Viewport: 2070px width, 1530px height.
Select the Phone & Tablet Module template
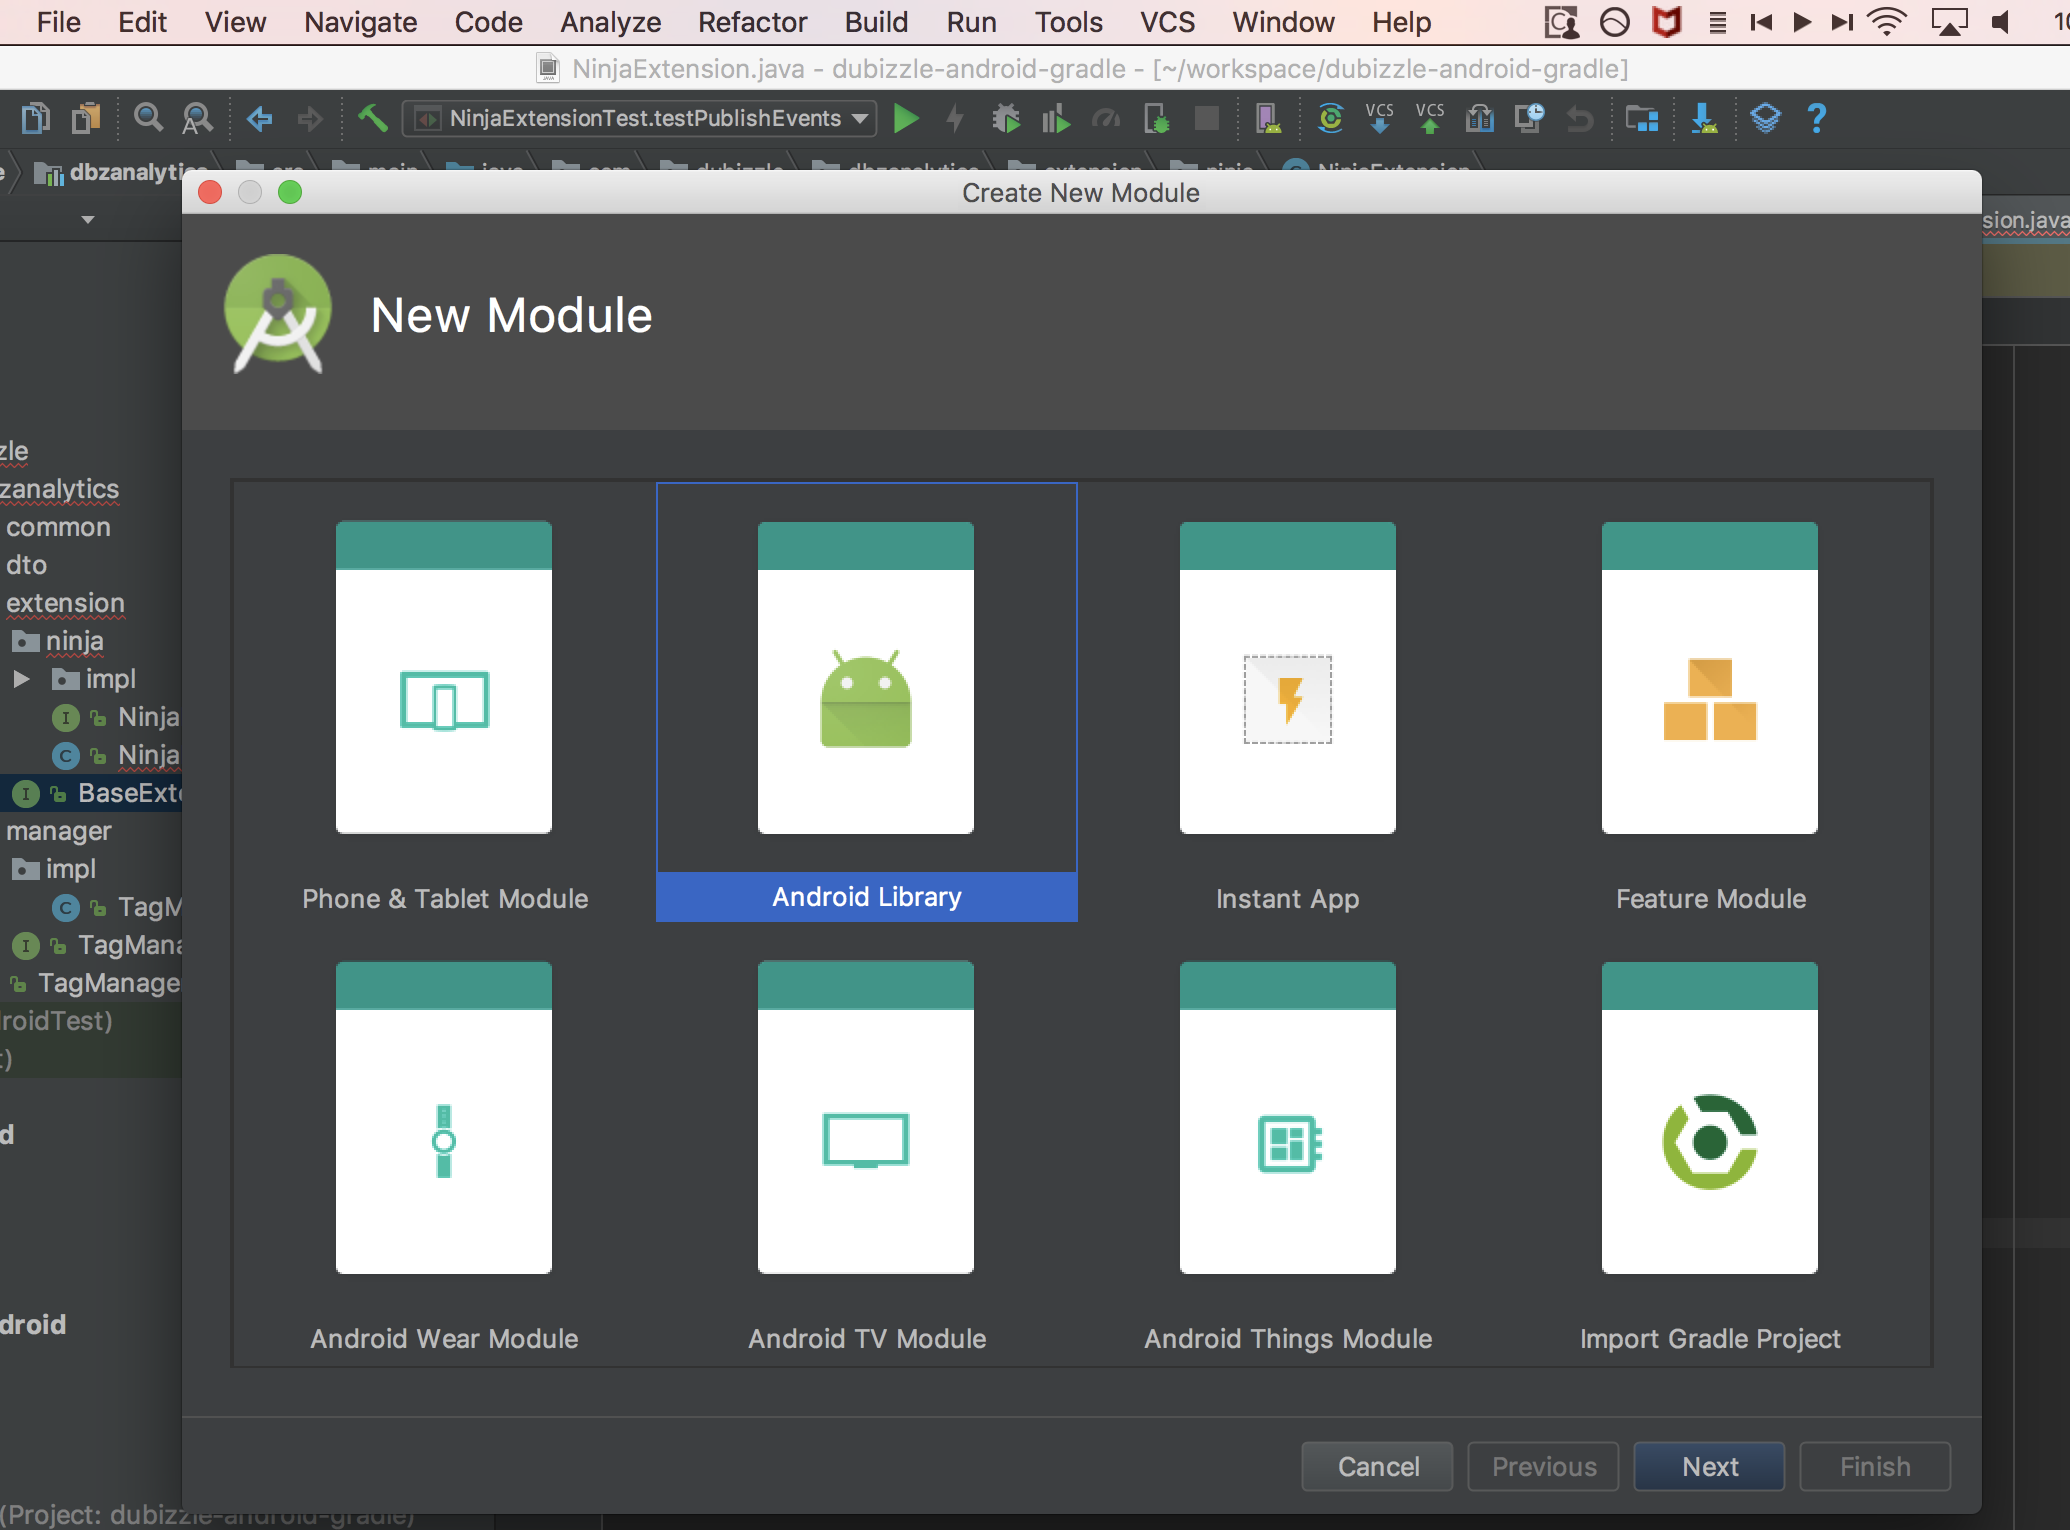point(444,702)
